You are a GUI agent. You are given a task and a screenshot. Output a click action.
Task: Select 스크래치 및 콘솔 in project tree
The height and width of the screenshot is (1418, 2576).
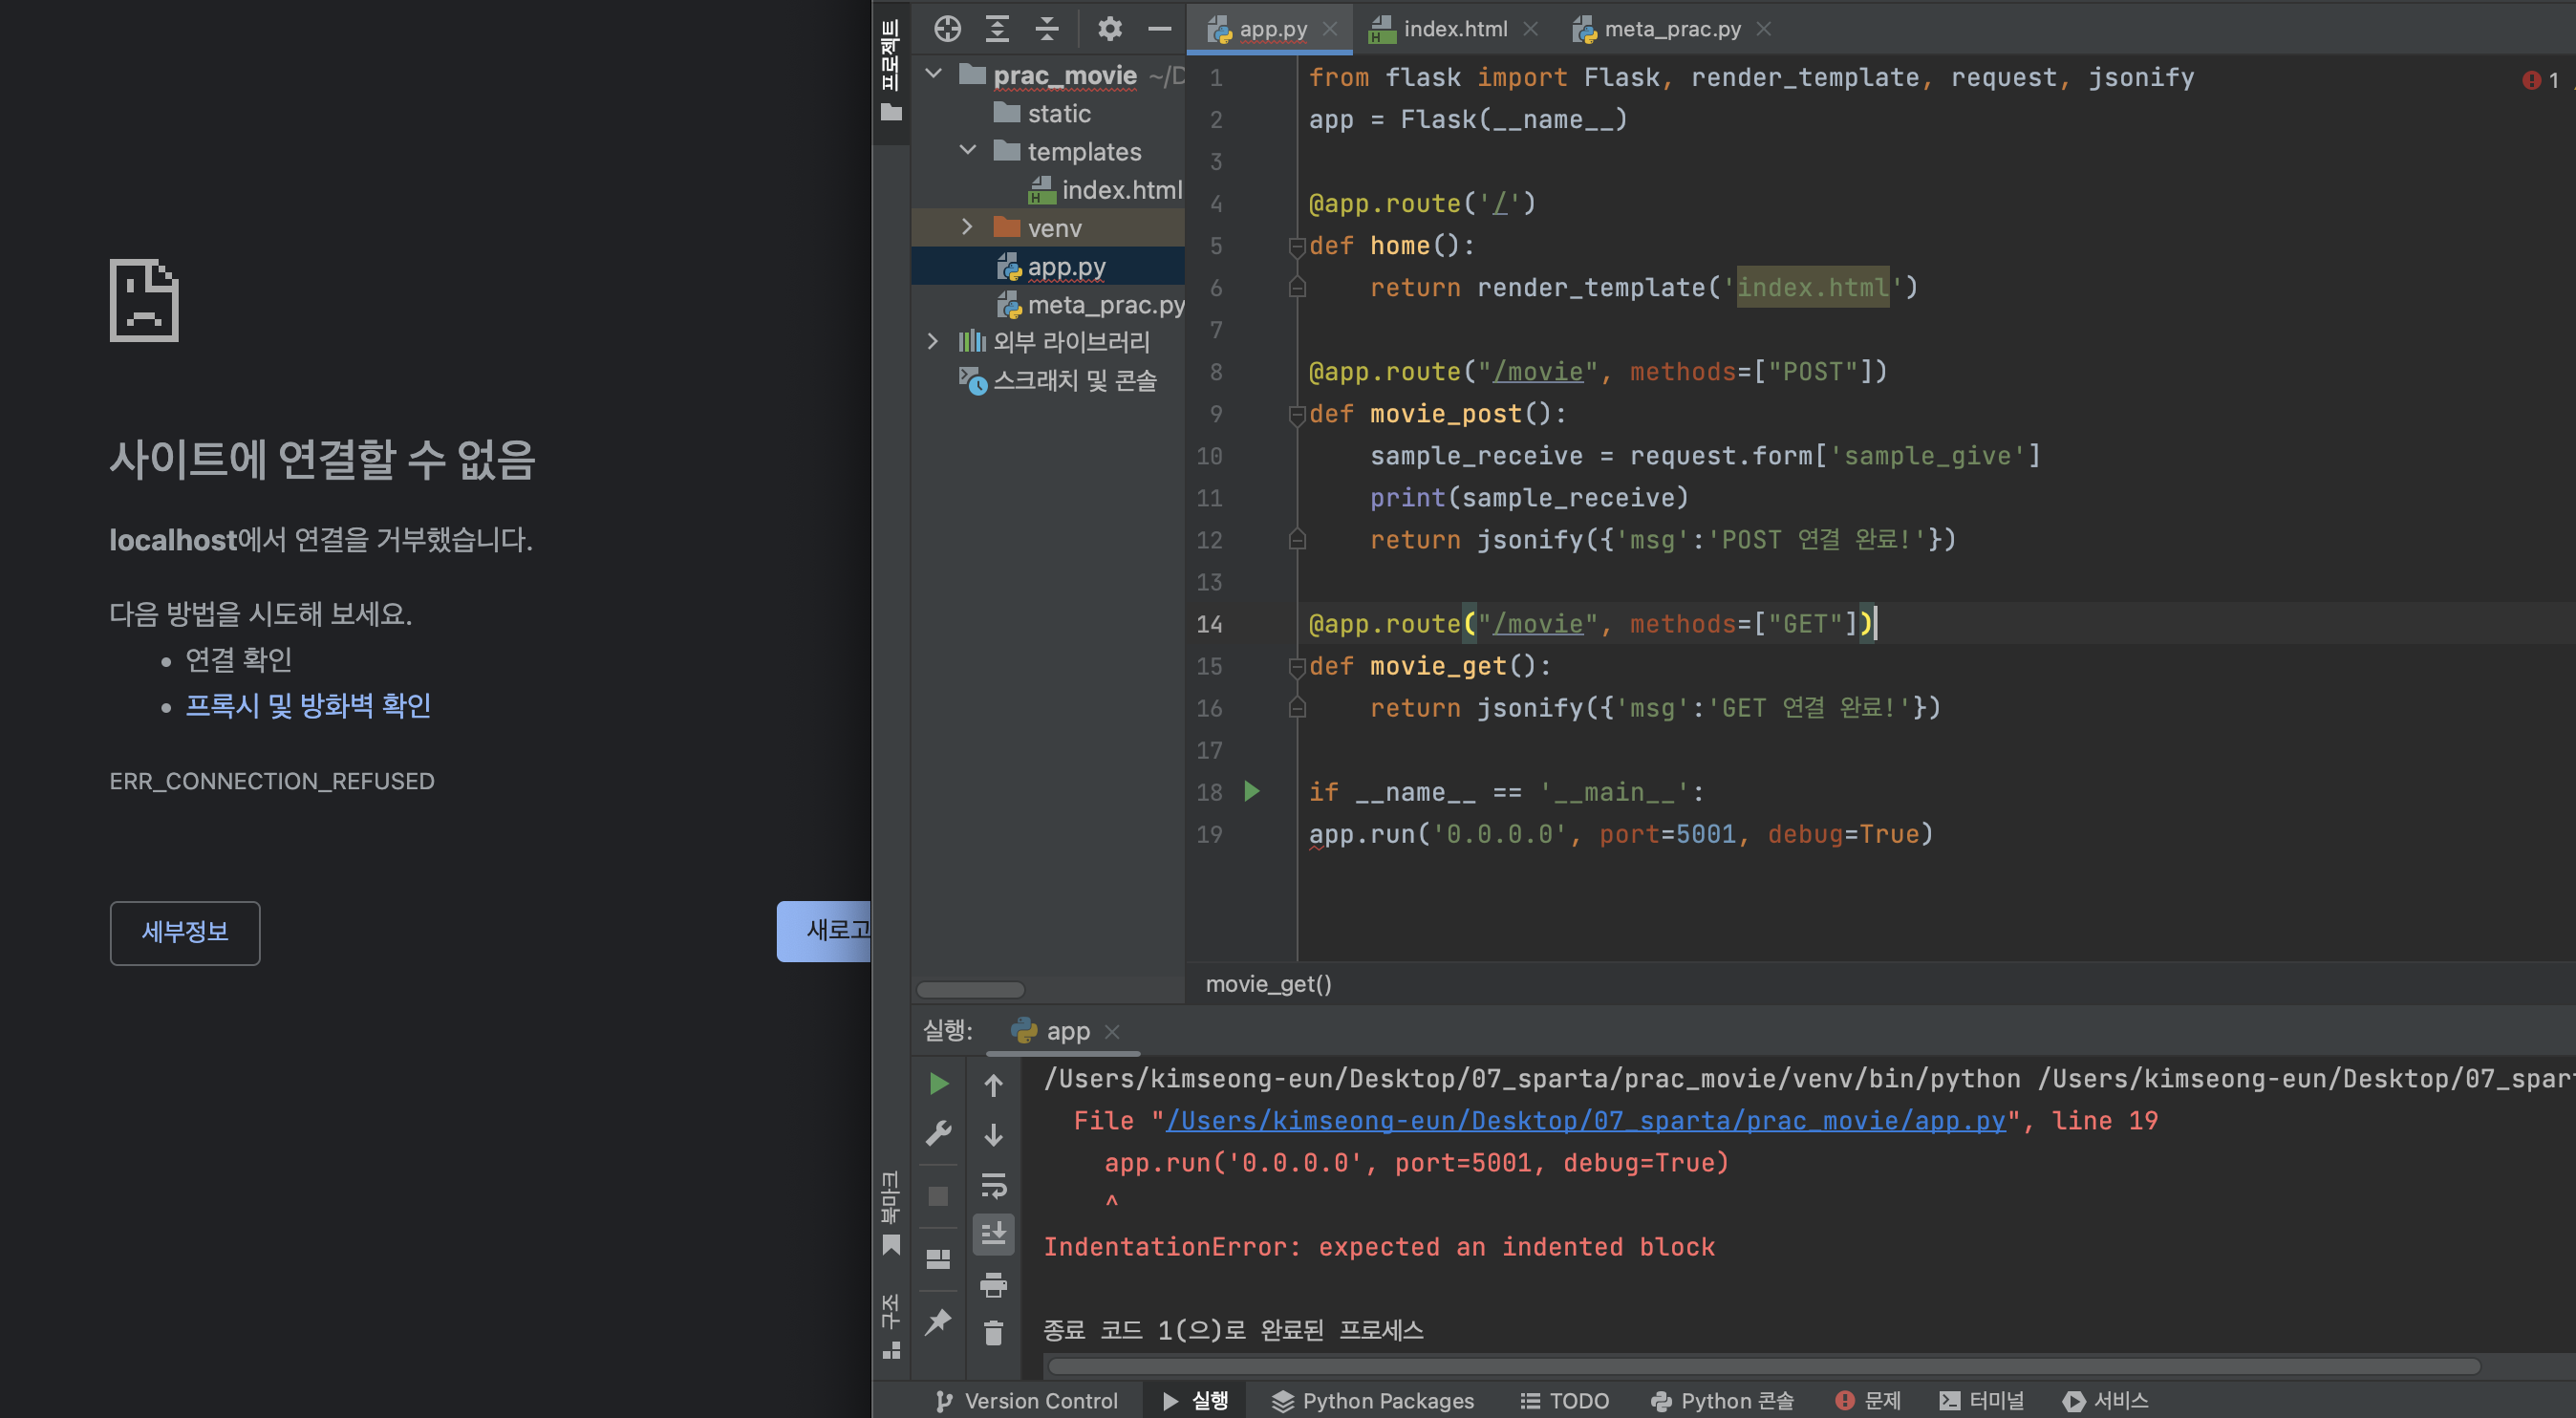point(1057,380)
